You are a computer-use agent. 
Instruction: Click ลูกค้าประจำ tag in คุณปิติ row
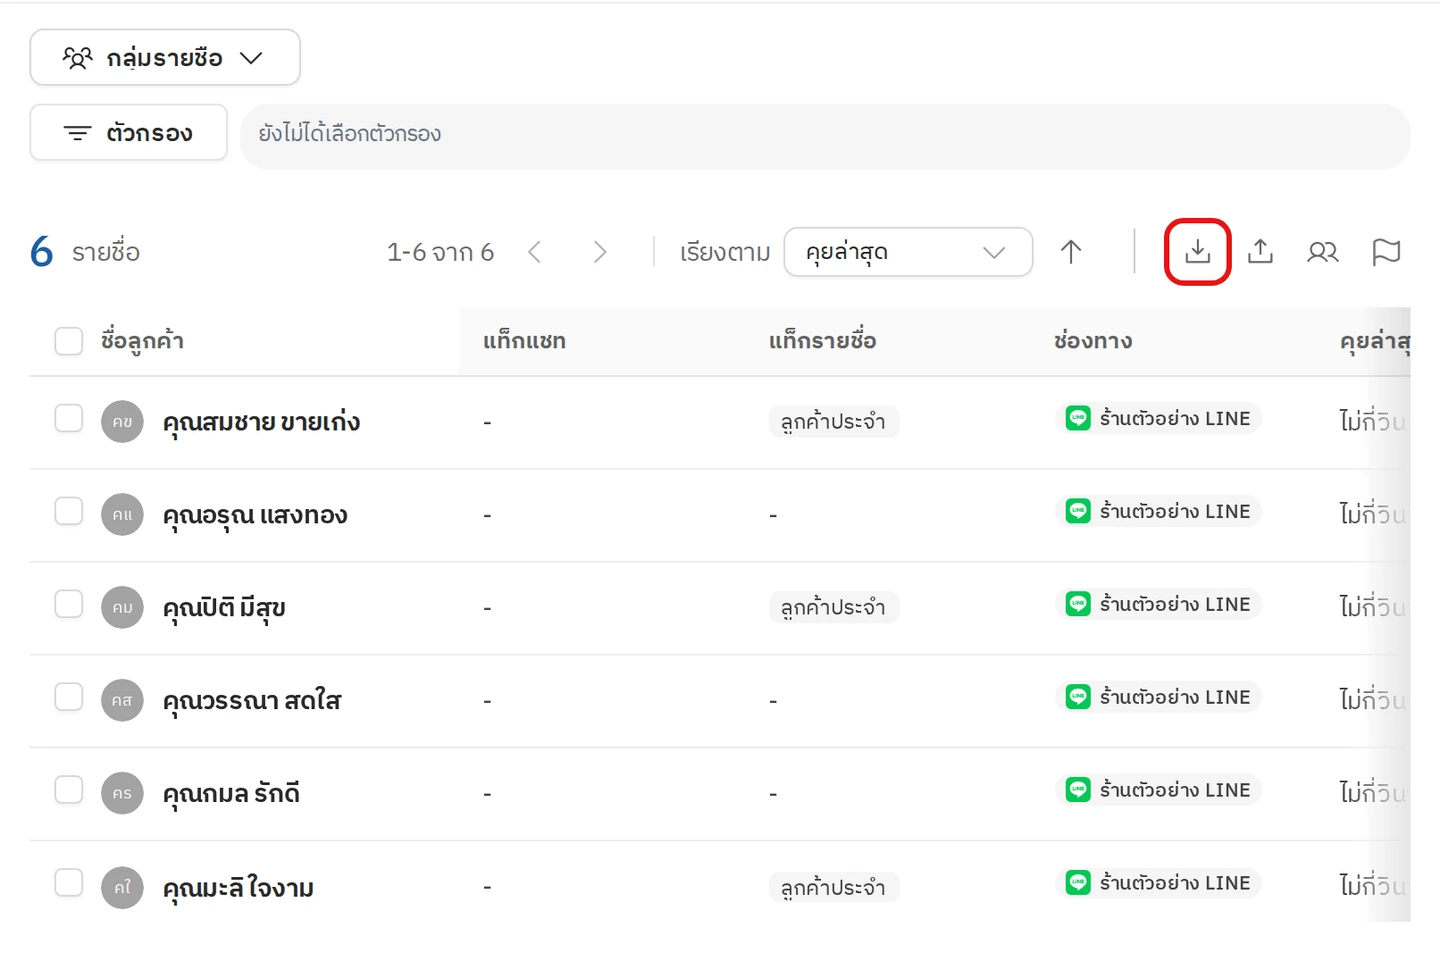point(833,608)
